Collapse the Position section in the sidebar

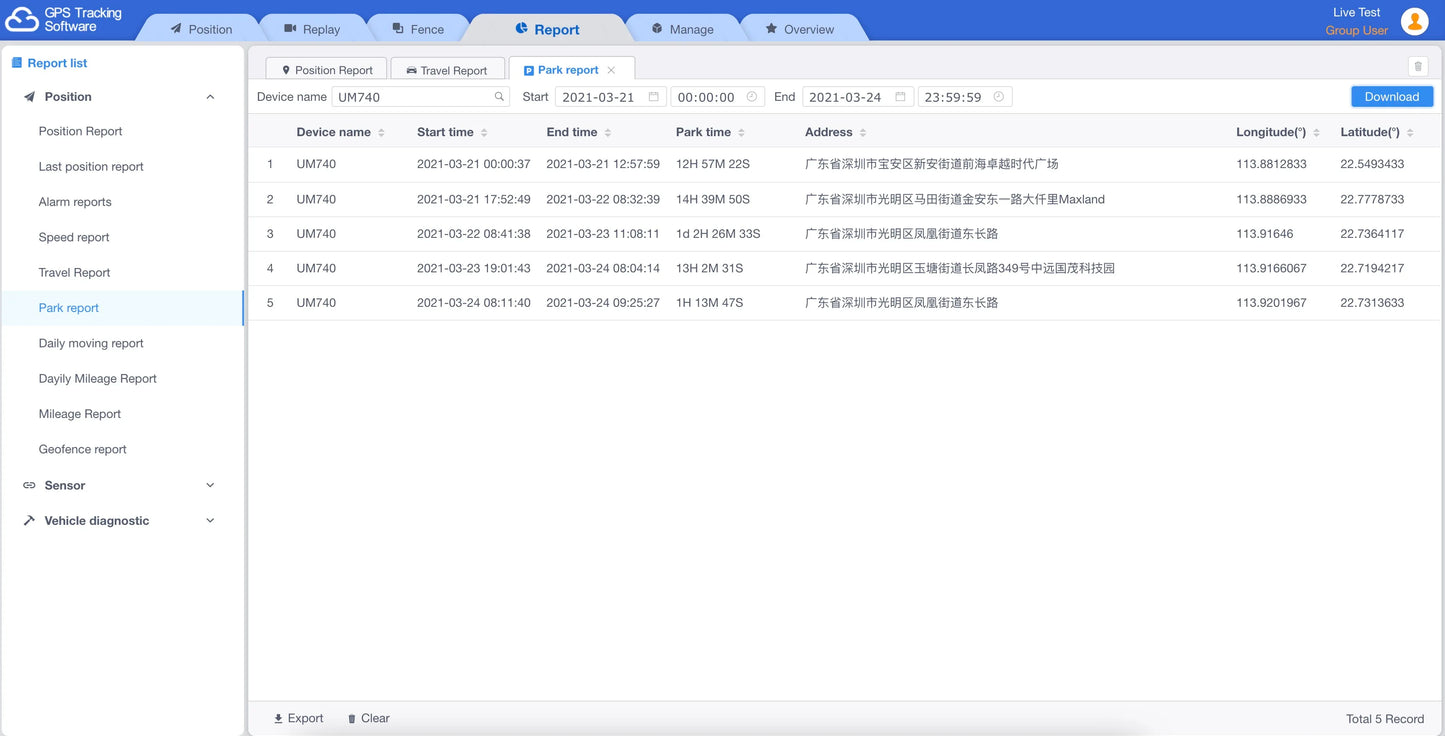pos(210,96)
